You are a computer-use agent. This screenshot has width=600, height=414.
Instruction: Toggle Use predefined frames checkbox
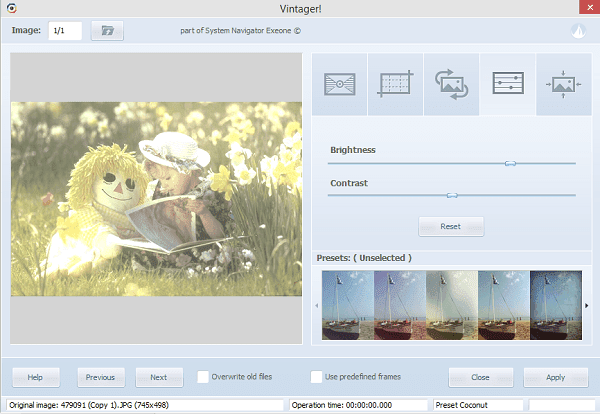click(316, 377)
